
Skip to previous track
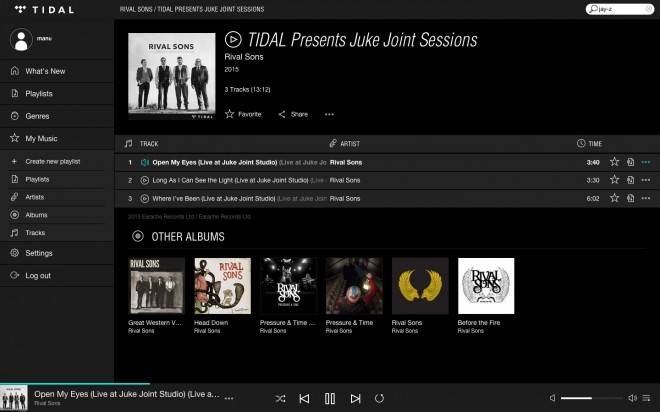[304, 398]
